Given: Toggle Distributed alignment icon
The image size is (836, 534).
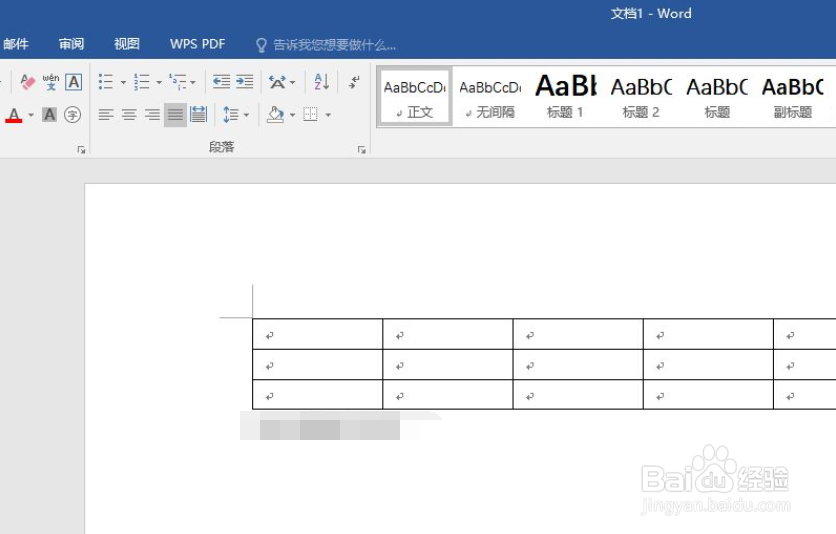Looking at the screenshot, I should (198, 114).
